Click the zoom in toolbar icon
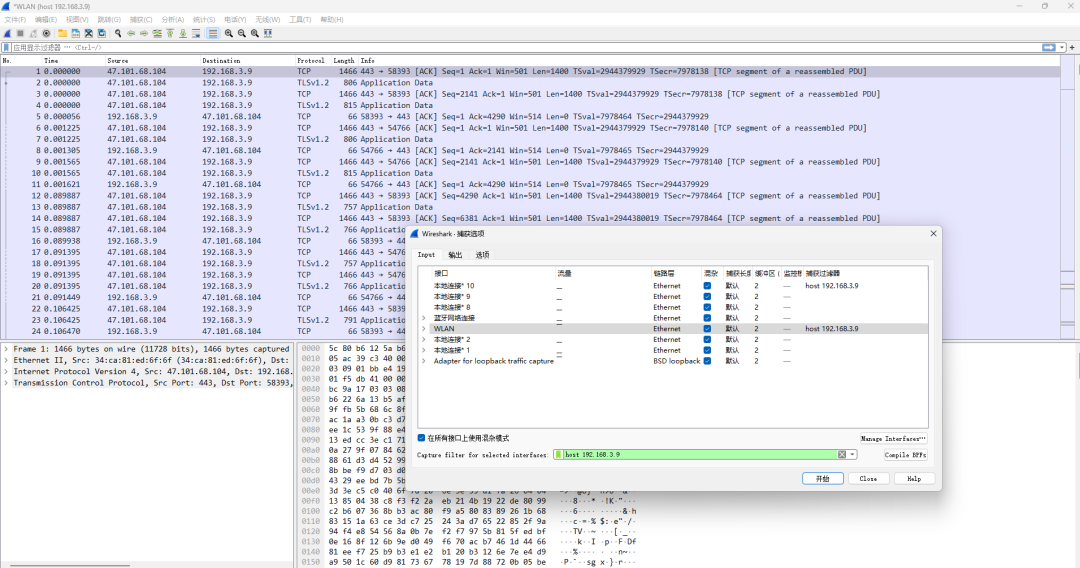This screenshot has width=1080, height=568. coord(229,33)
